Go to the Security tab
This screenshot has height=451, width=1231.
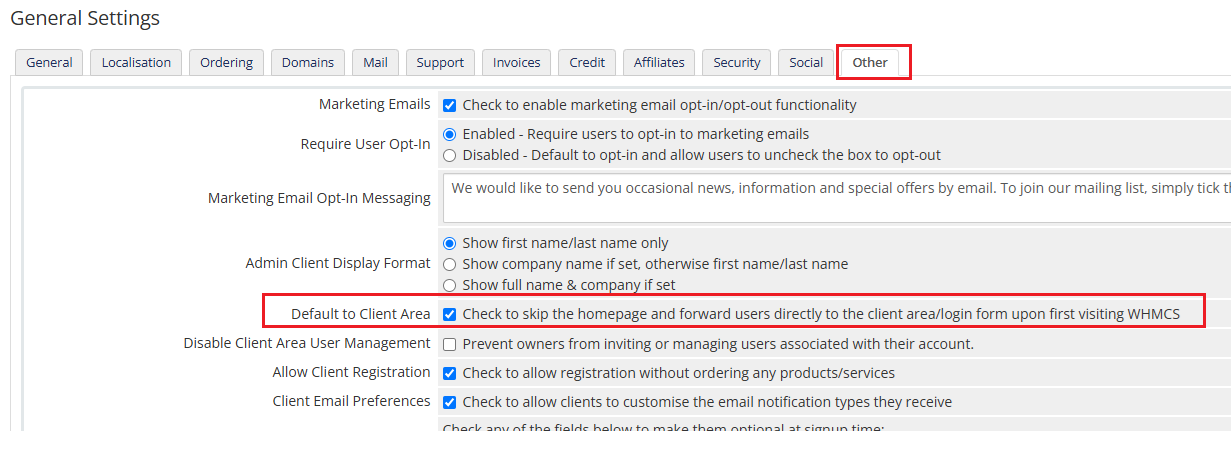pyautogui.click(x=737, y=62)
